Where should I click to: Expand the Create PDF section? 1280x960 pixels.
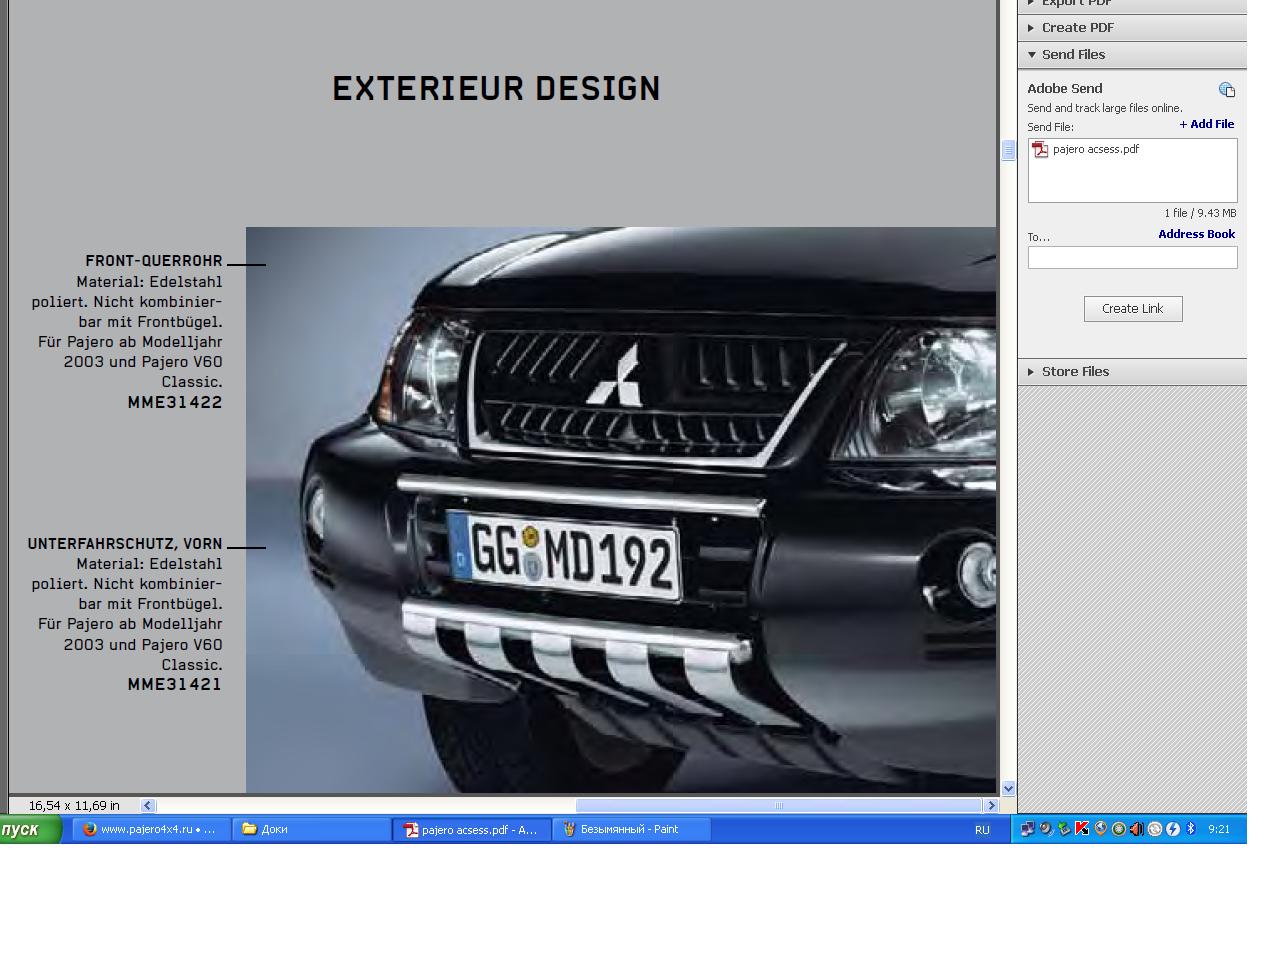point(1077,28)
